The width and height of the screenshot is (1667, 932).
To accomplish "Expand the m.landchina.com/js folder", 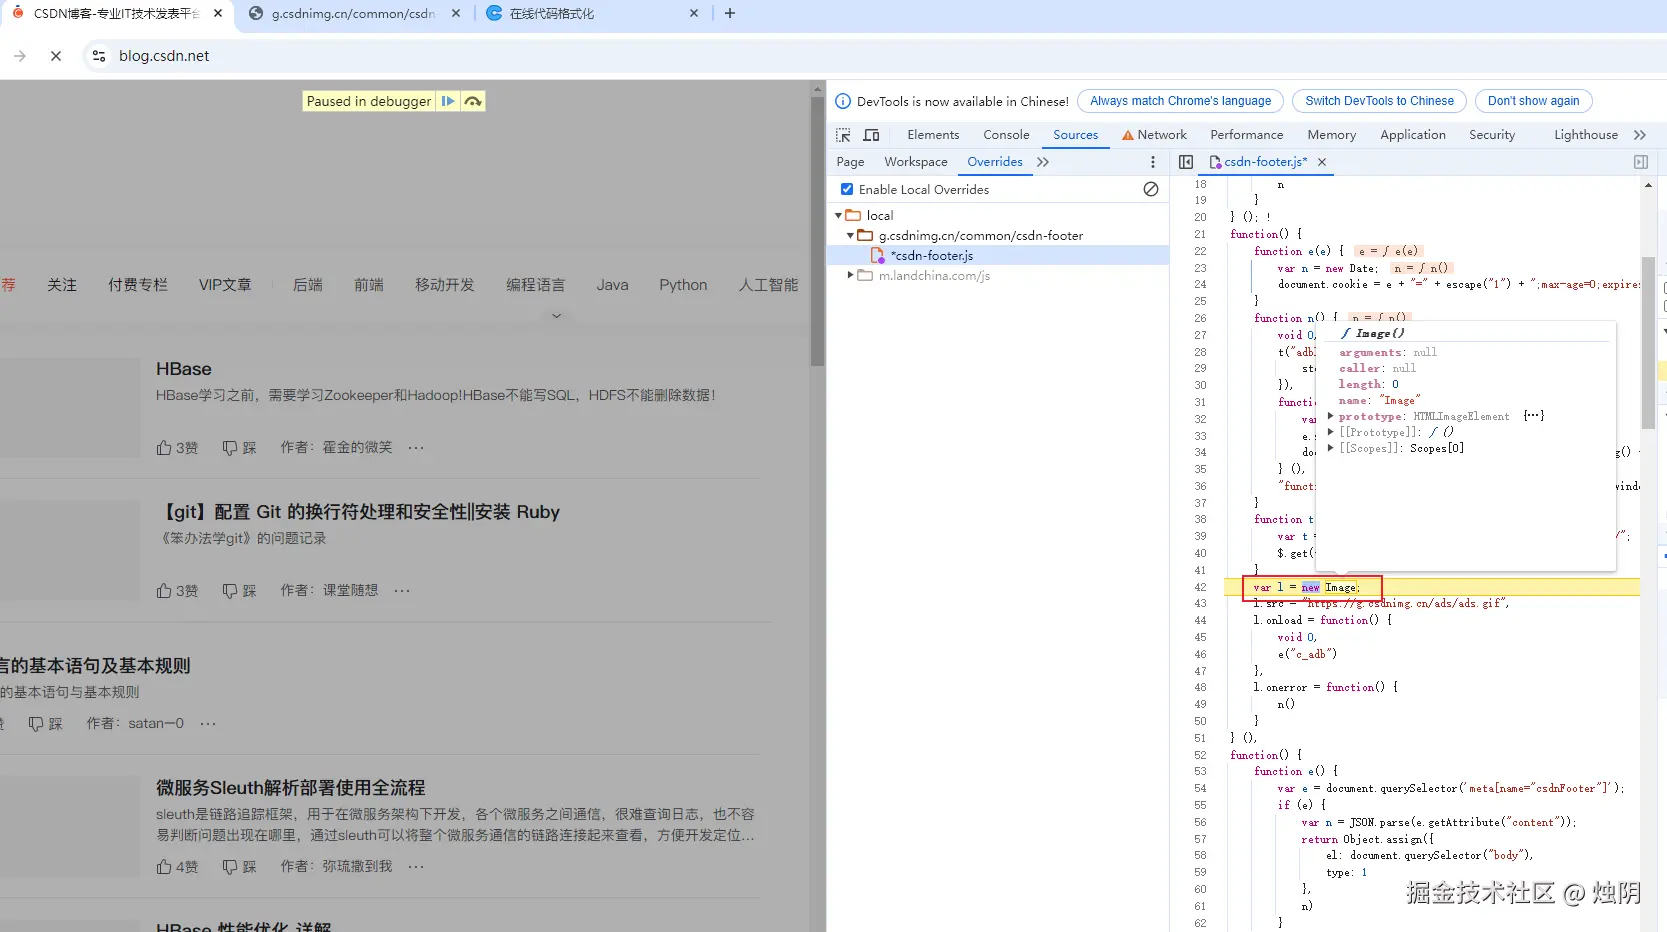I will click(851, 275).
